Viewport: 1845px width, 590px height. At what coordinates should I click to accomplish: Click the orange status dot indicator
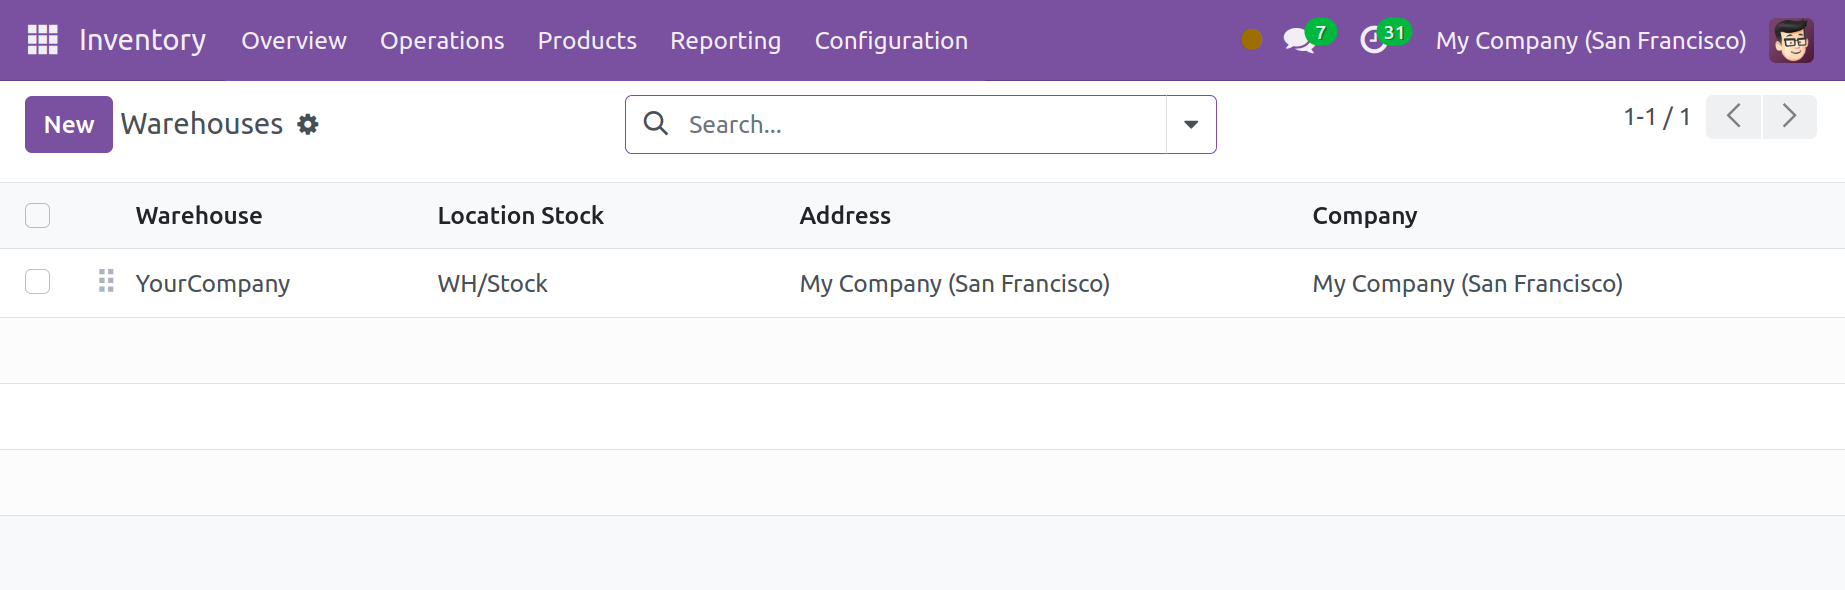pos(1251,40)
